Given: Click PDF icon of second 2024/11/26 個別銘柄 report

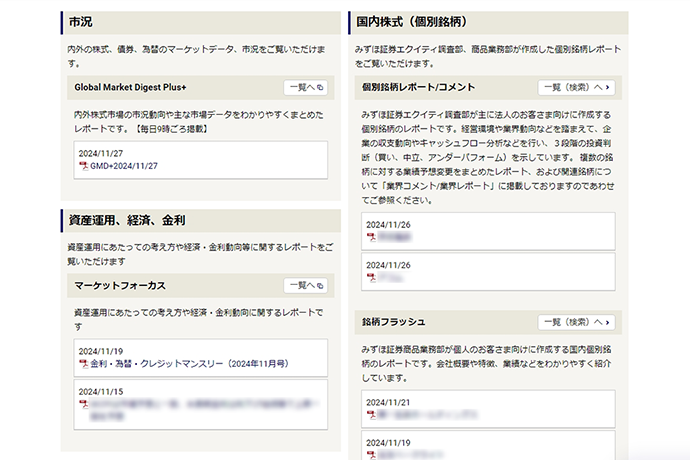Looking at the screenshot, I should click(371, 278).
